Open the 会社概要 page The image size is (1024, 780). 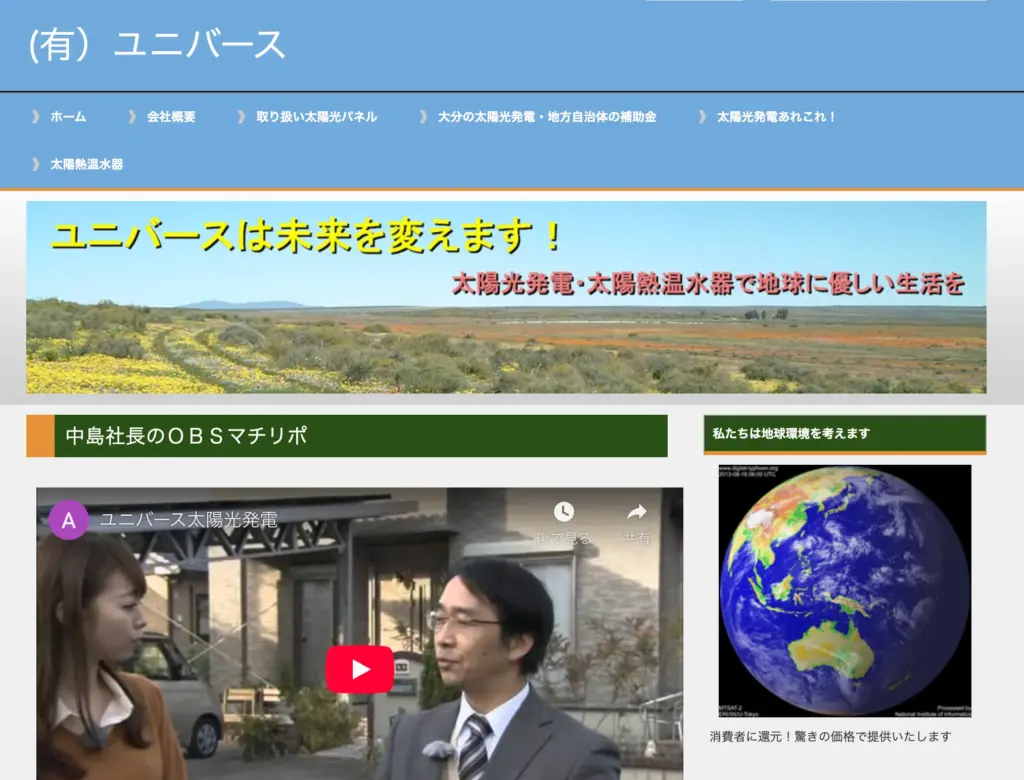click(x=171, y=117)
